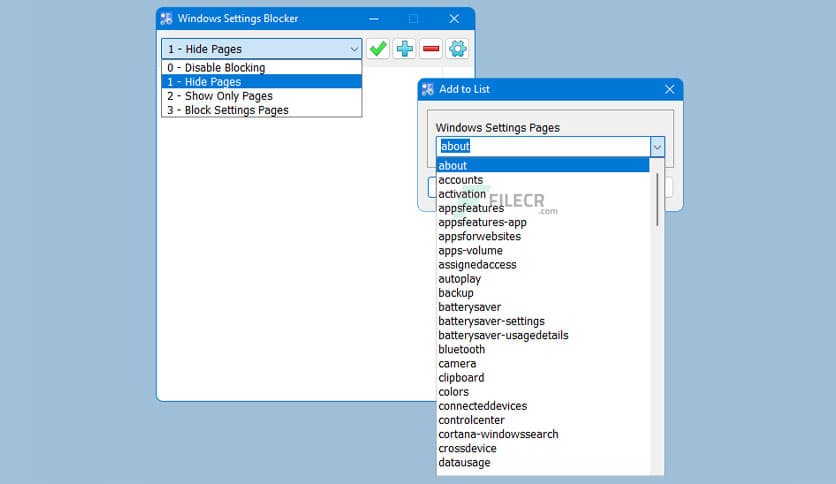The image size is (836, 484).
Task: Choose 'autoplay' page entry
Action: (x=543, y=279)
